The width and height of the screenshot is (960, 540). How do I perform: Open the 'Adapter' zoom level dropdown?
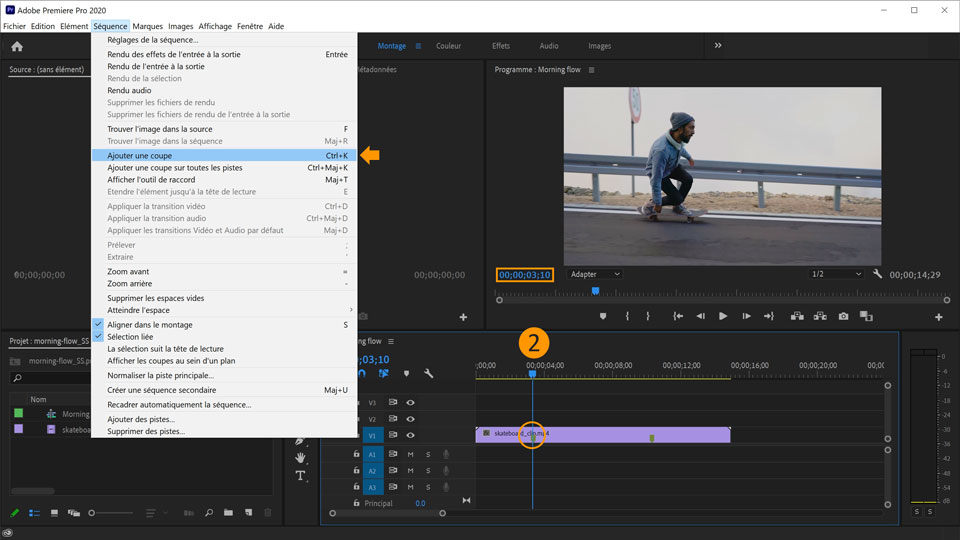click(594, 274)
